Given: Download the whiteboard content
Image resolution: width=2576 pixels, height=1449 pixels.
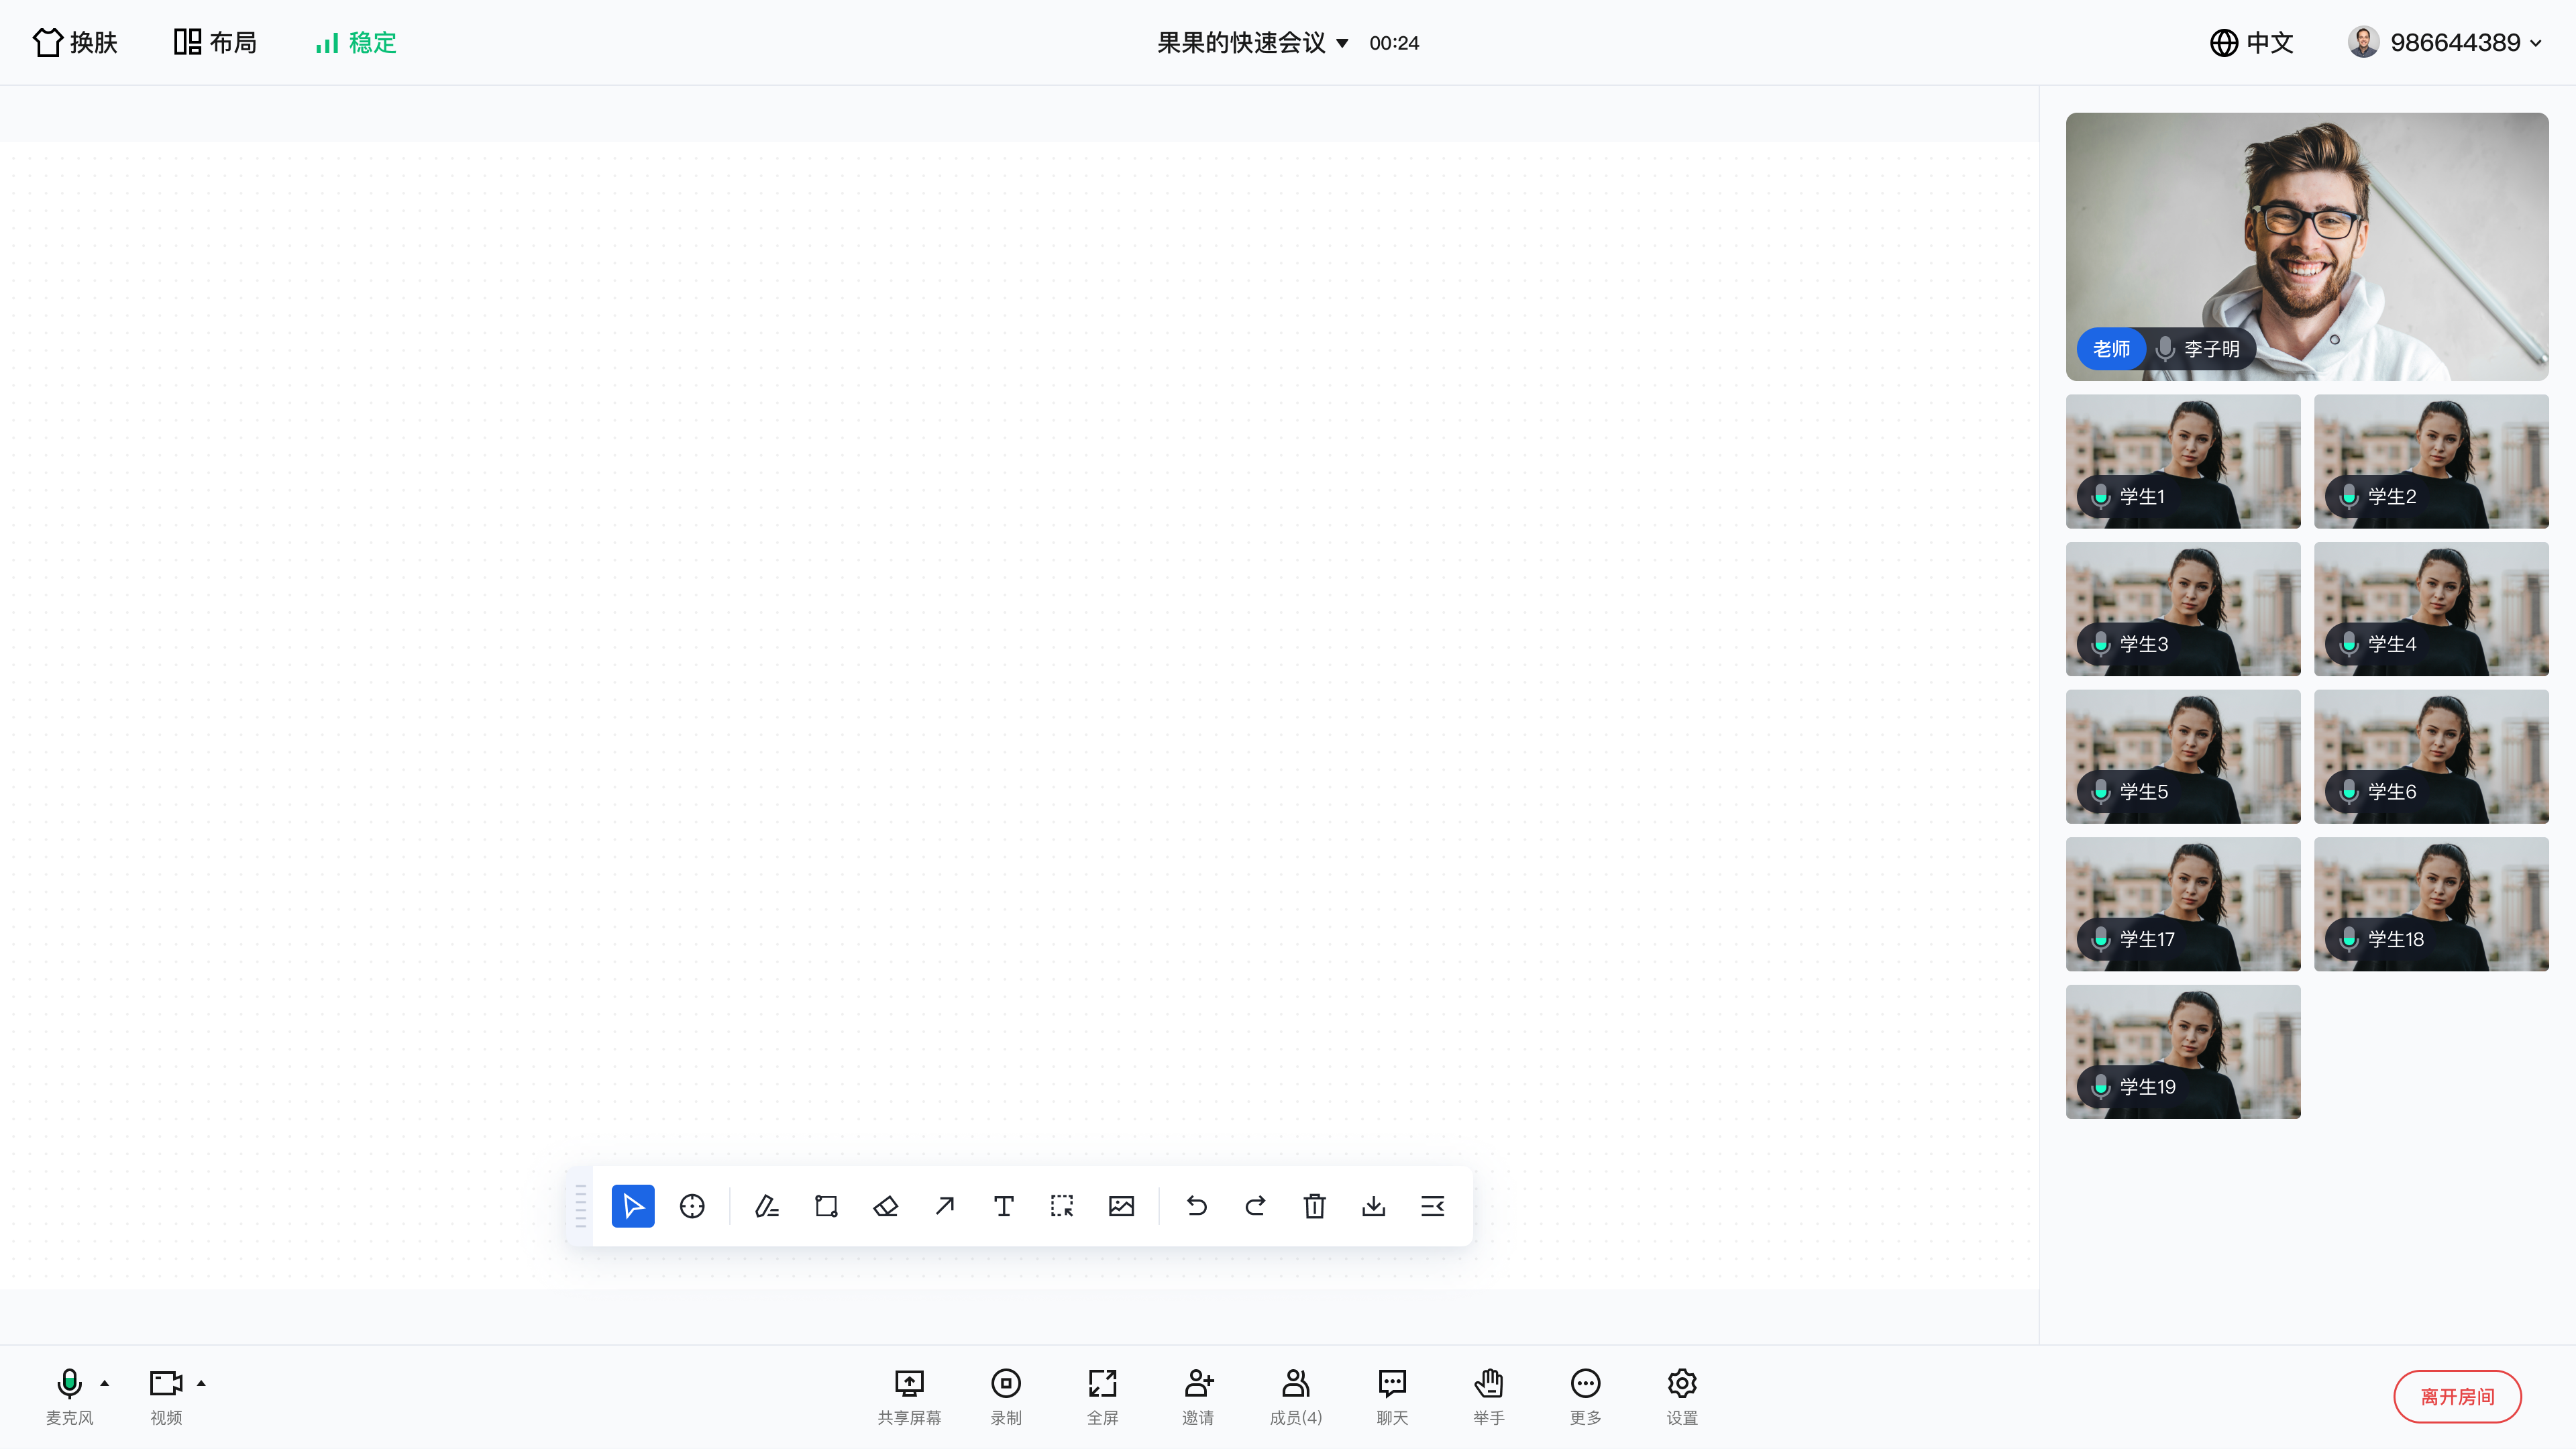Looking at the screenshot, I should [1373, 1206].
